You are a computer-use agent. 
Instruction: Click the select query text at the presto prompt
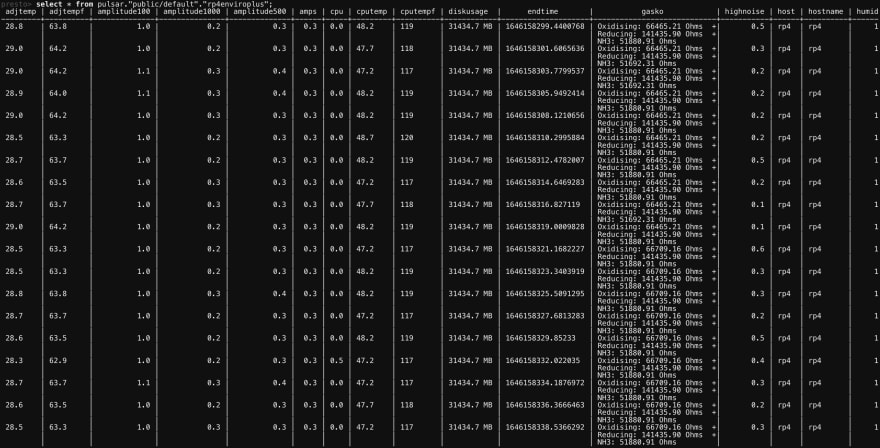point(154,4)
